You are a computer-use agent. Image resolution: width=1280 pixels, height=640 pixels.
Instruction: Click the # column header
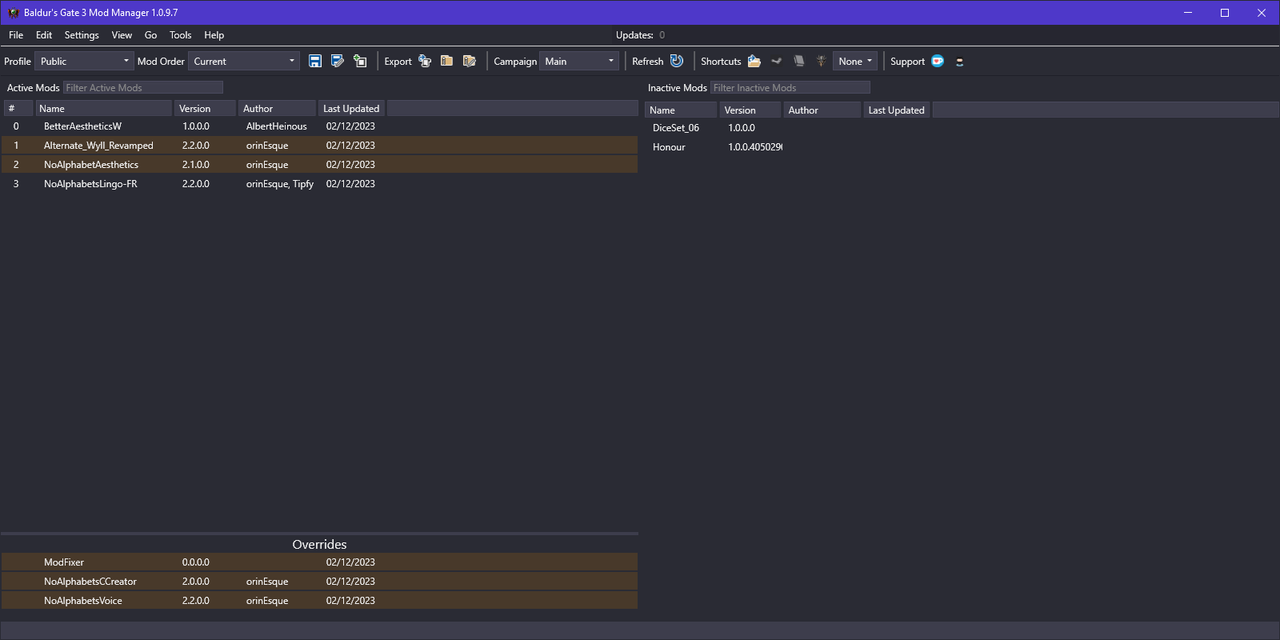pyautogui.click(x=18, y=108)
